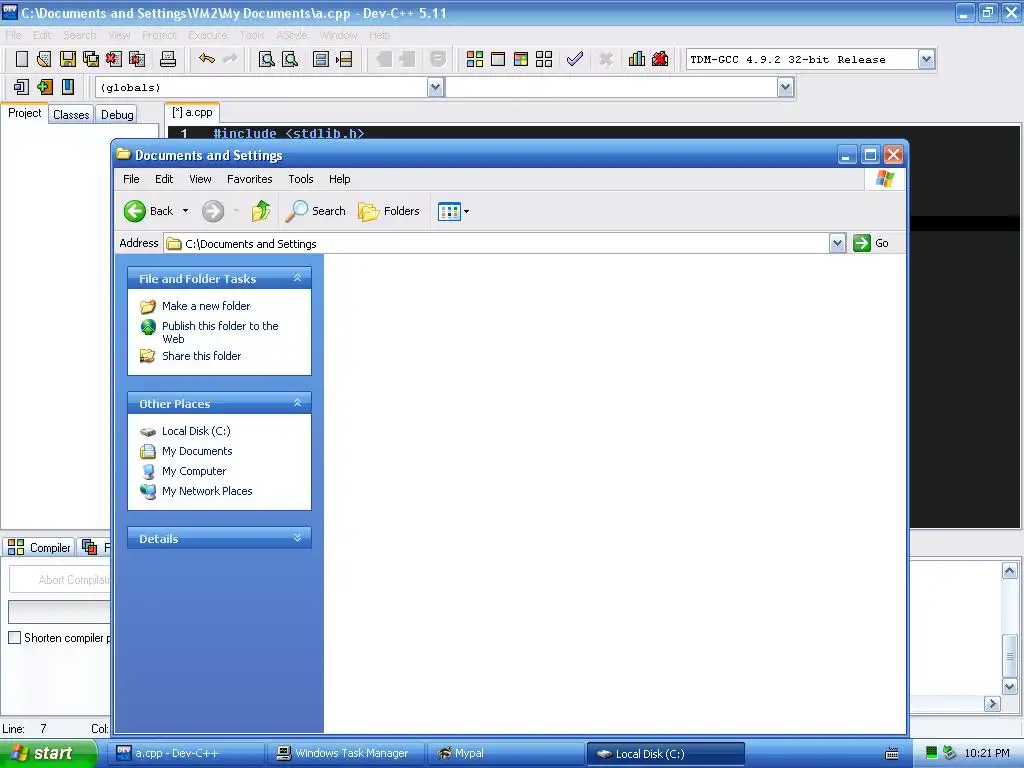Viewport: 1024px width, 768px height.
Task: Go to Local Disk (C:) in Other Places
Action: [196, 431]
